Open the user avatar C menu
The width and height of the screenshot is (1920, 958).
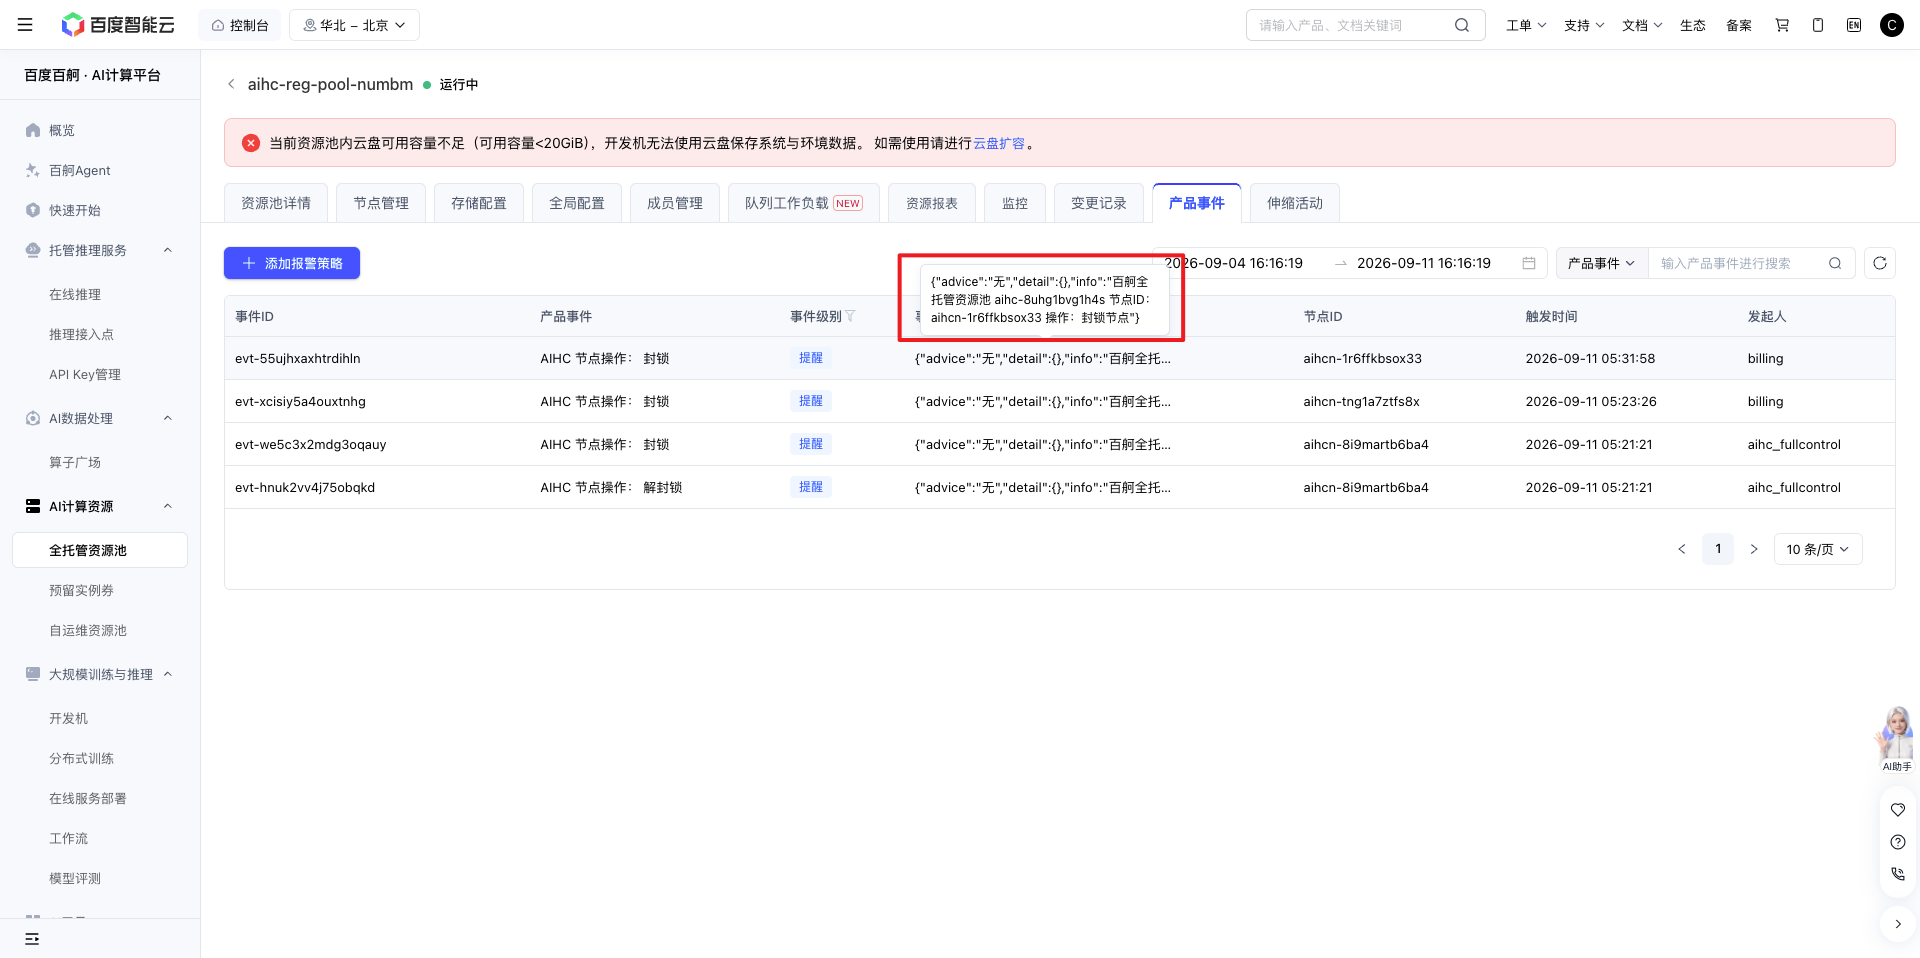(x=1892, y=25)
